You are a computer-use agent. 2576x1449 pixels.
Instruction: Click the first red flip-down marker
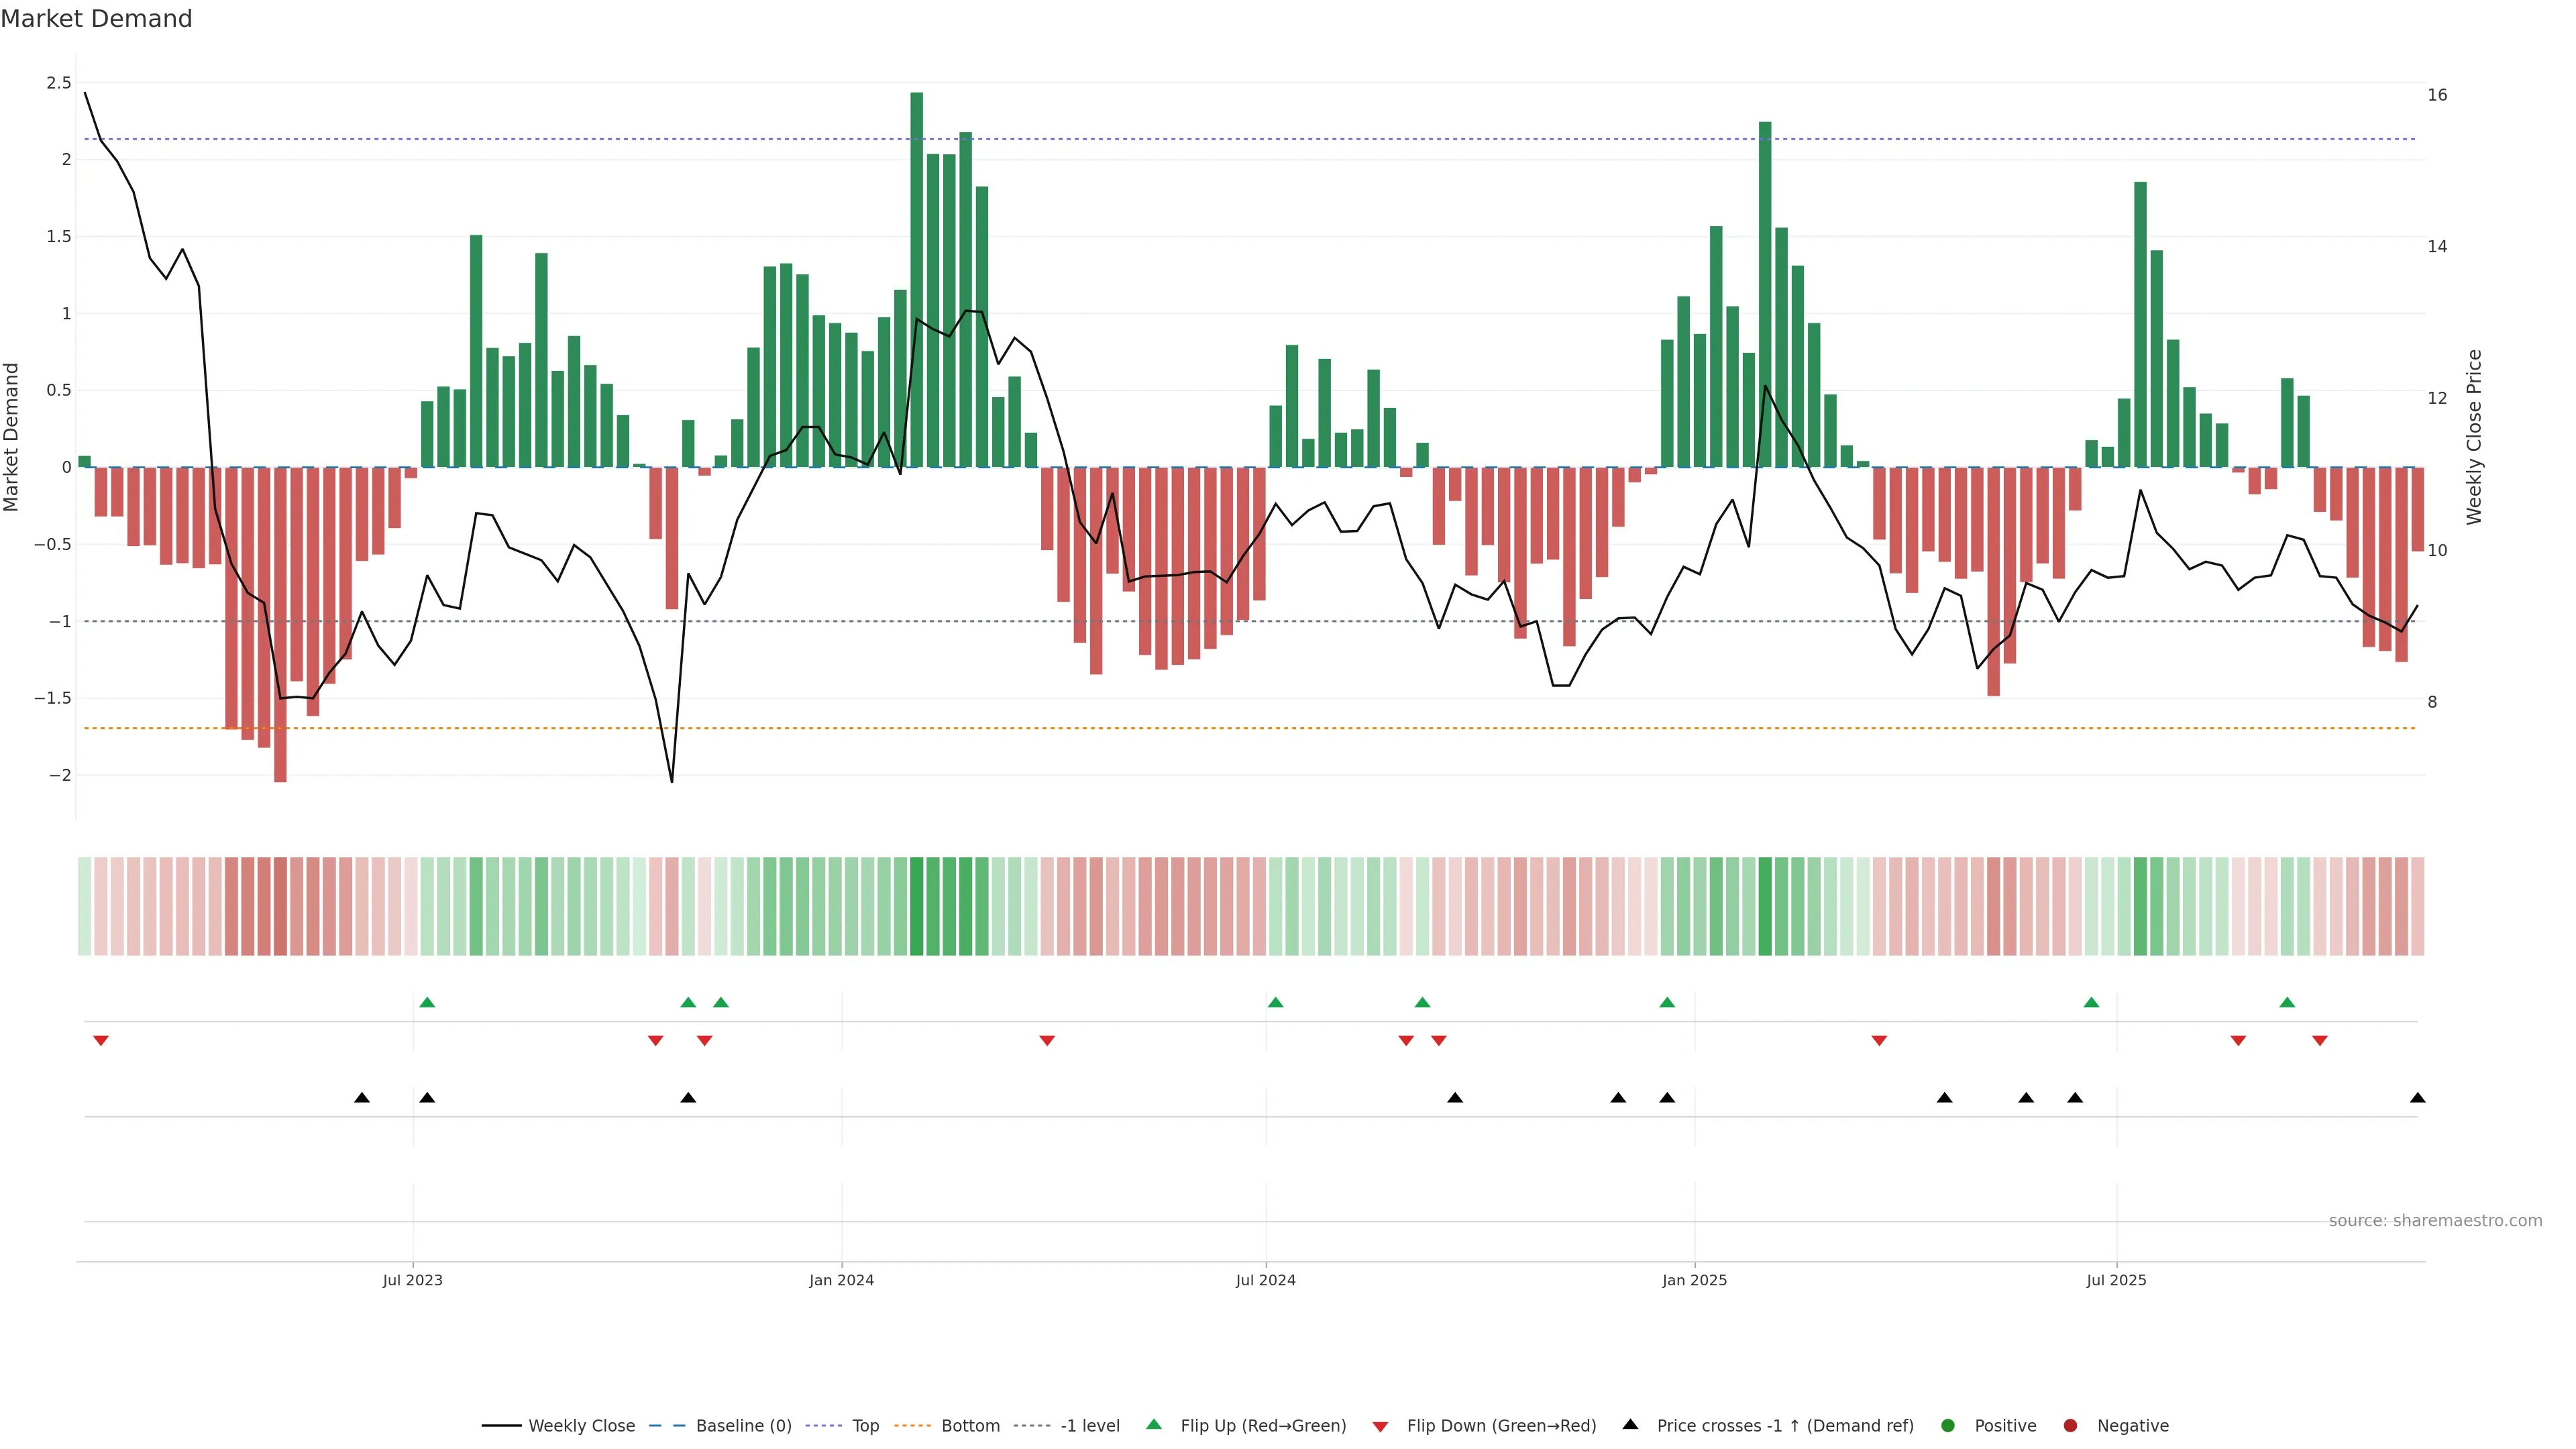tap(101, 1041)
